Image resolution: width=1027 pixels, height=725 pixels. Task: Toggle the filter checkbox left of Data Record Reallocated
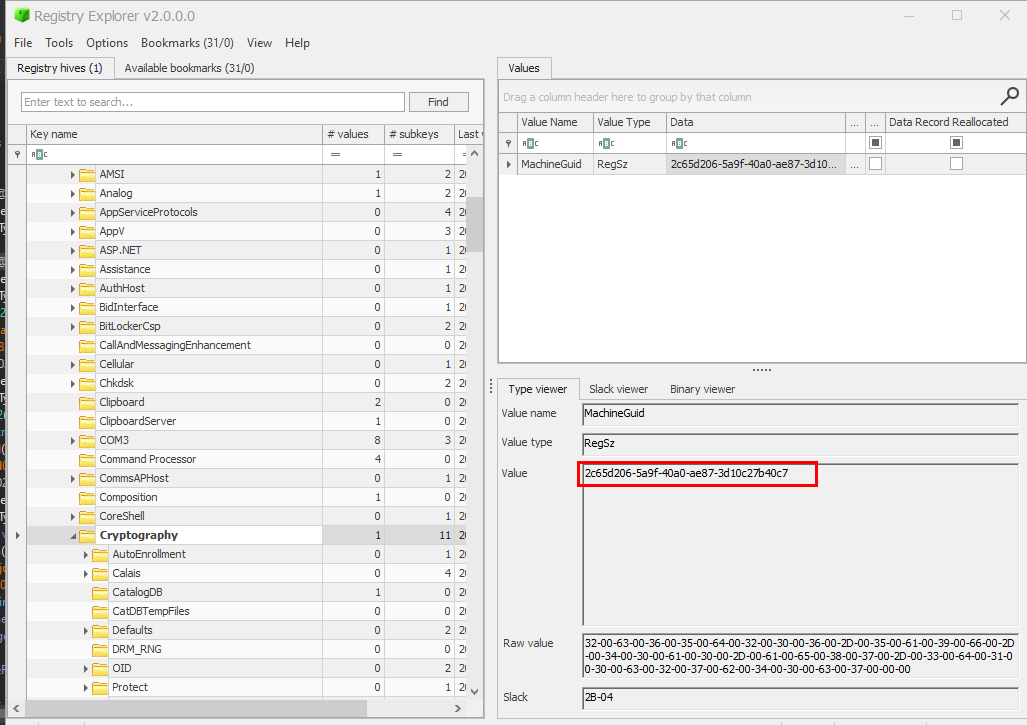coord(875,142)
